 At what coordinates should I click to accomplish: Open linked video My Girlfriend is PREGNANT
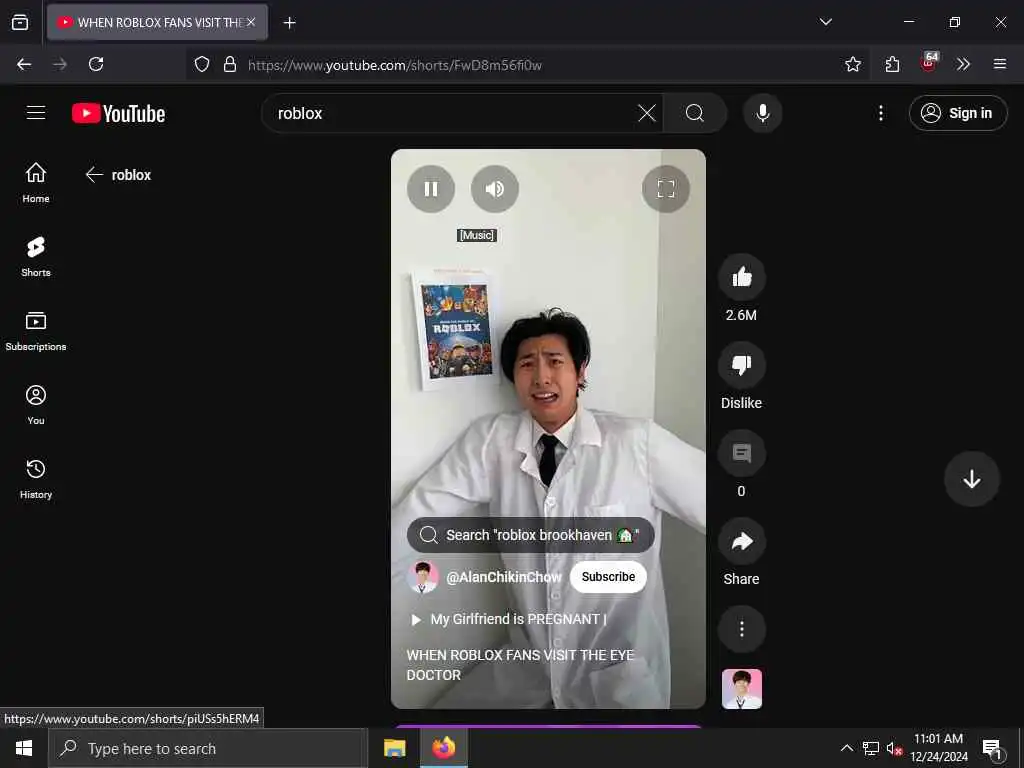coord(508,619)
